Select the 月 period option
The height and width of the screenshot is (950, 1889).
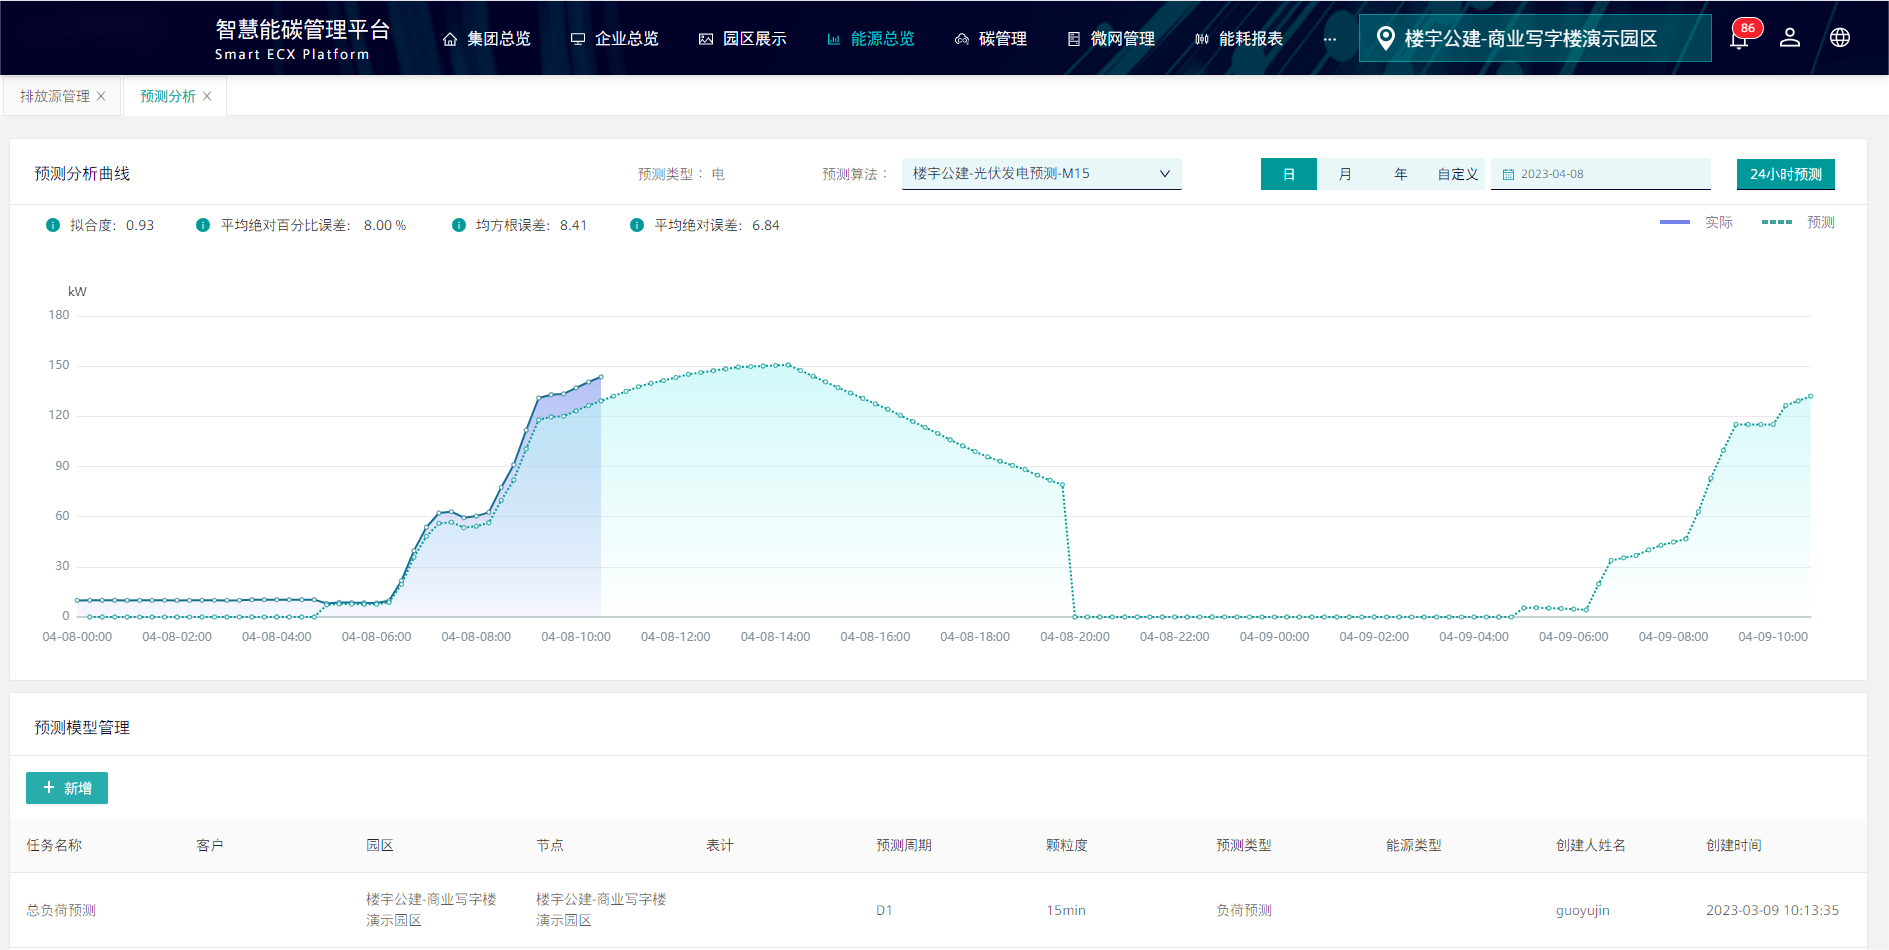click(1345, 174)
